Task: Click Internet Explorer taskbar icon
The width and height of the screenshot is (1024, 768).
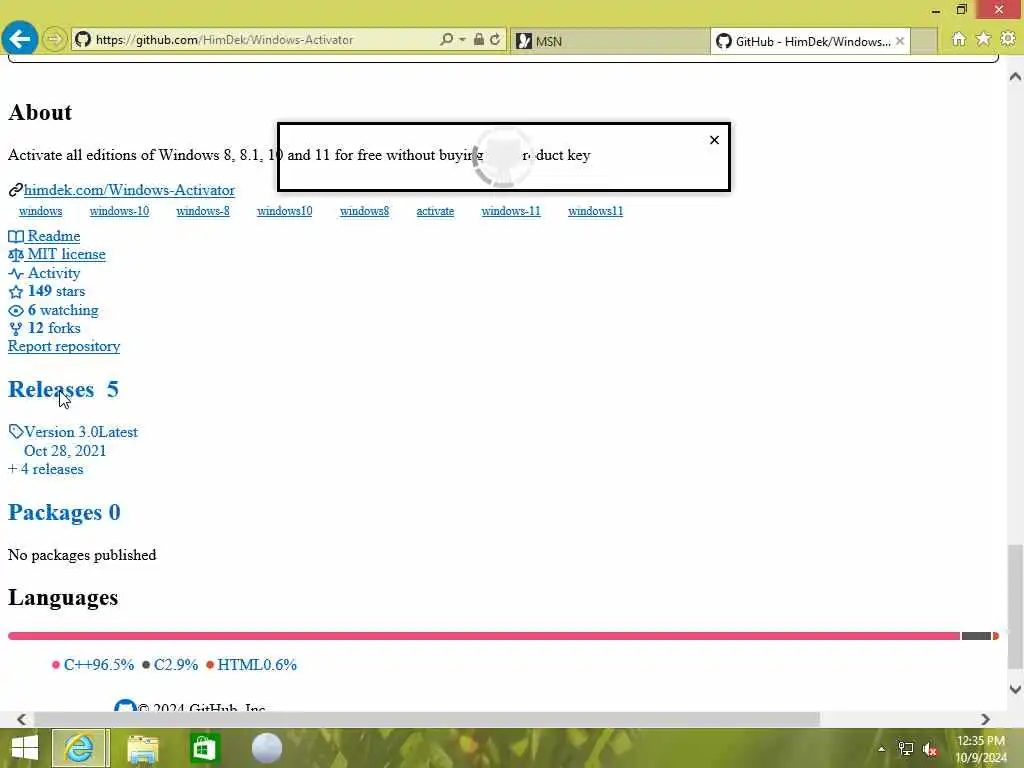Action: (80, 748)
